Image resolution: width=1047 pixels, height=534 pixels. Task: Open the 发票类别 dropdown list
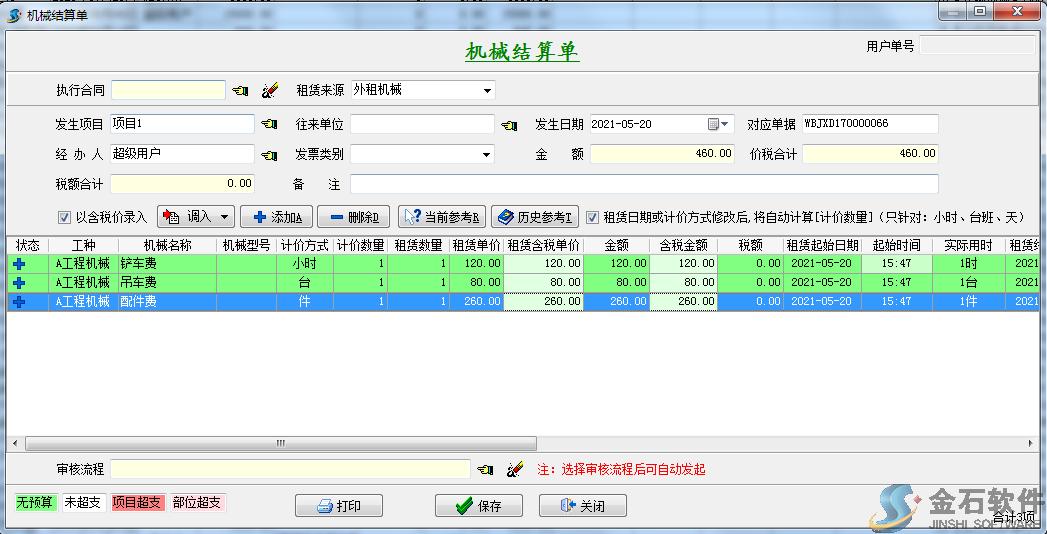click(x=488, y=155)
